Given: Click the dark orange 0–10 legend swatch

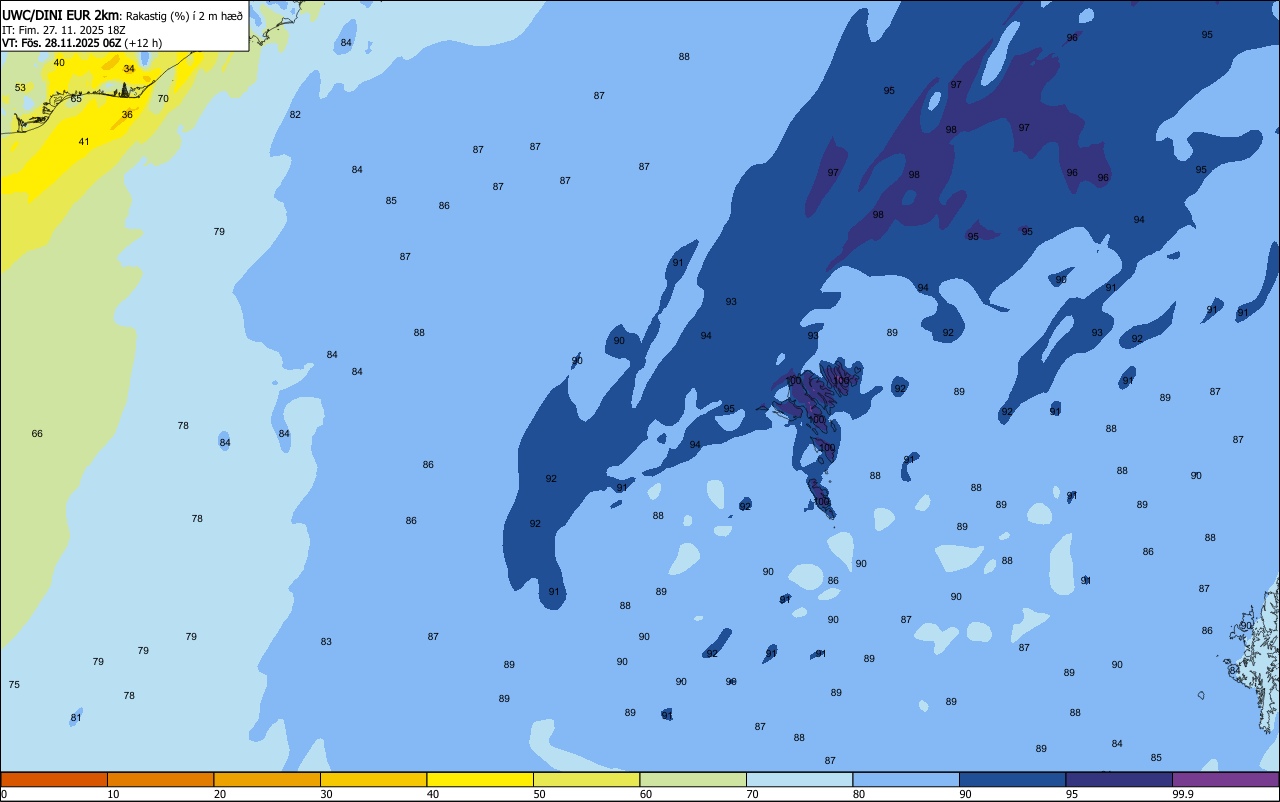Looking at the screenshot, I should pos(54,779).
